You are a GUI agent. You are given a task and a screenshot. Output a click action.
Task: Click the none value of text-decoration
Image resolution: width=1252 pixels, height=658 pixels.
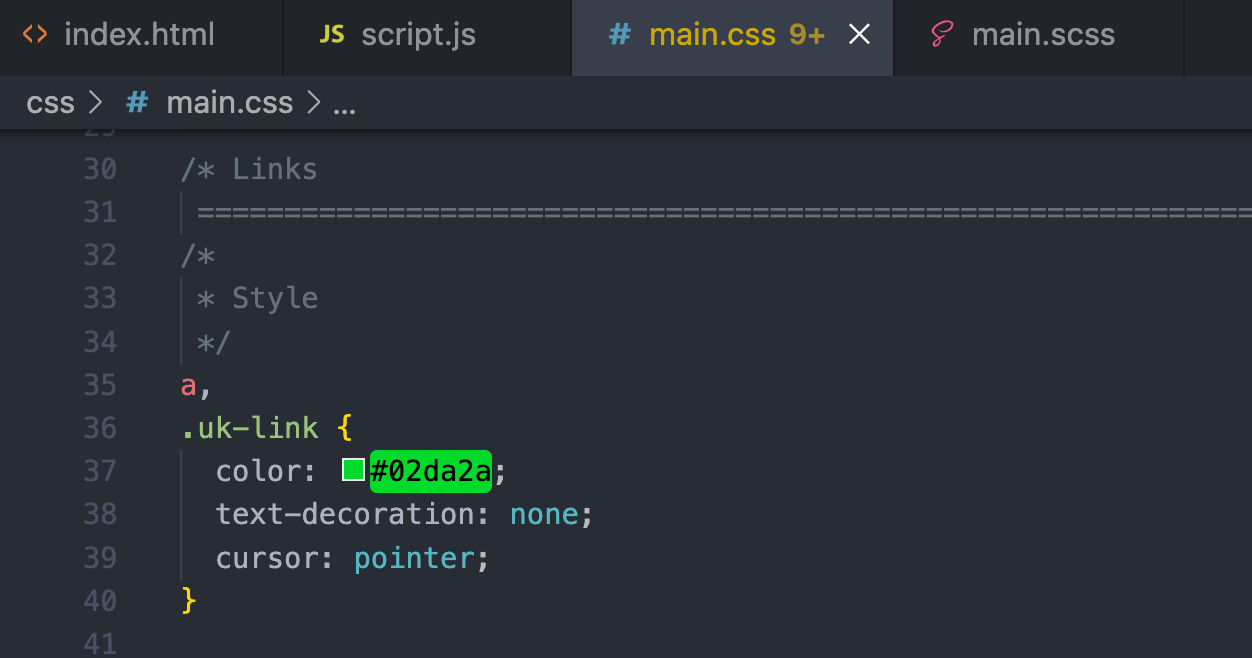[x=544, y=514]
